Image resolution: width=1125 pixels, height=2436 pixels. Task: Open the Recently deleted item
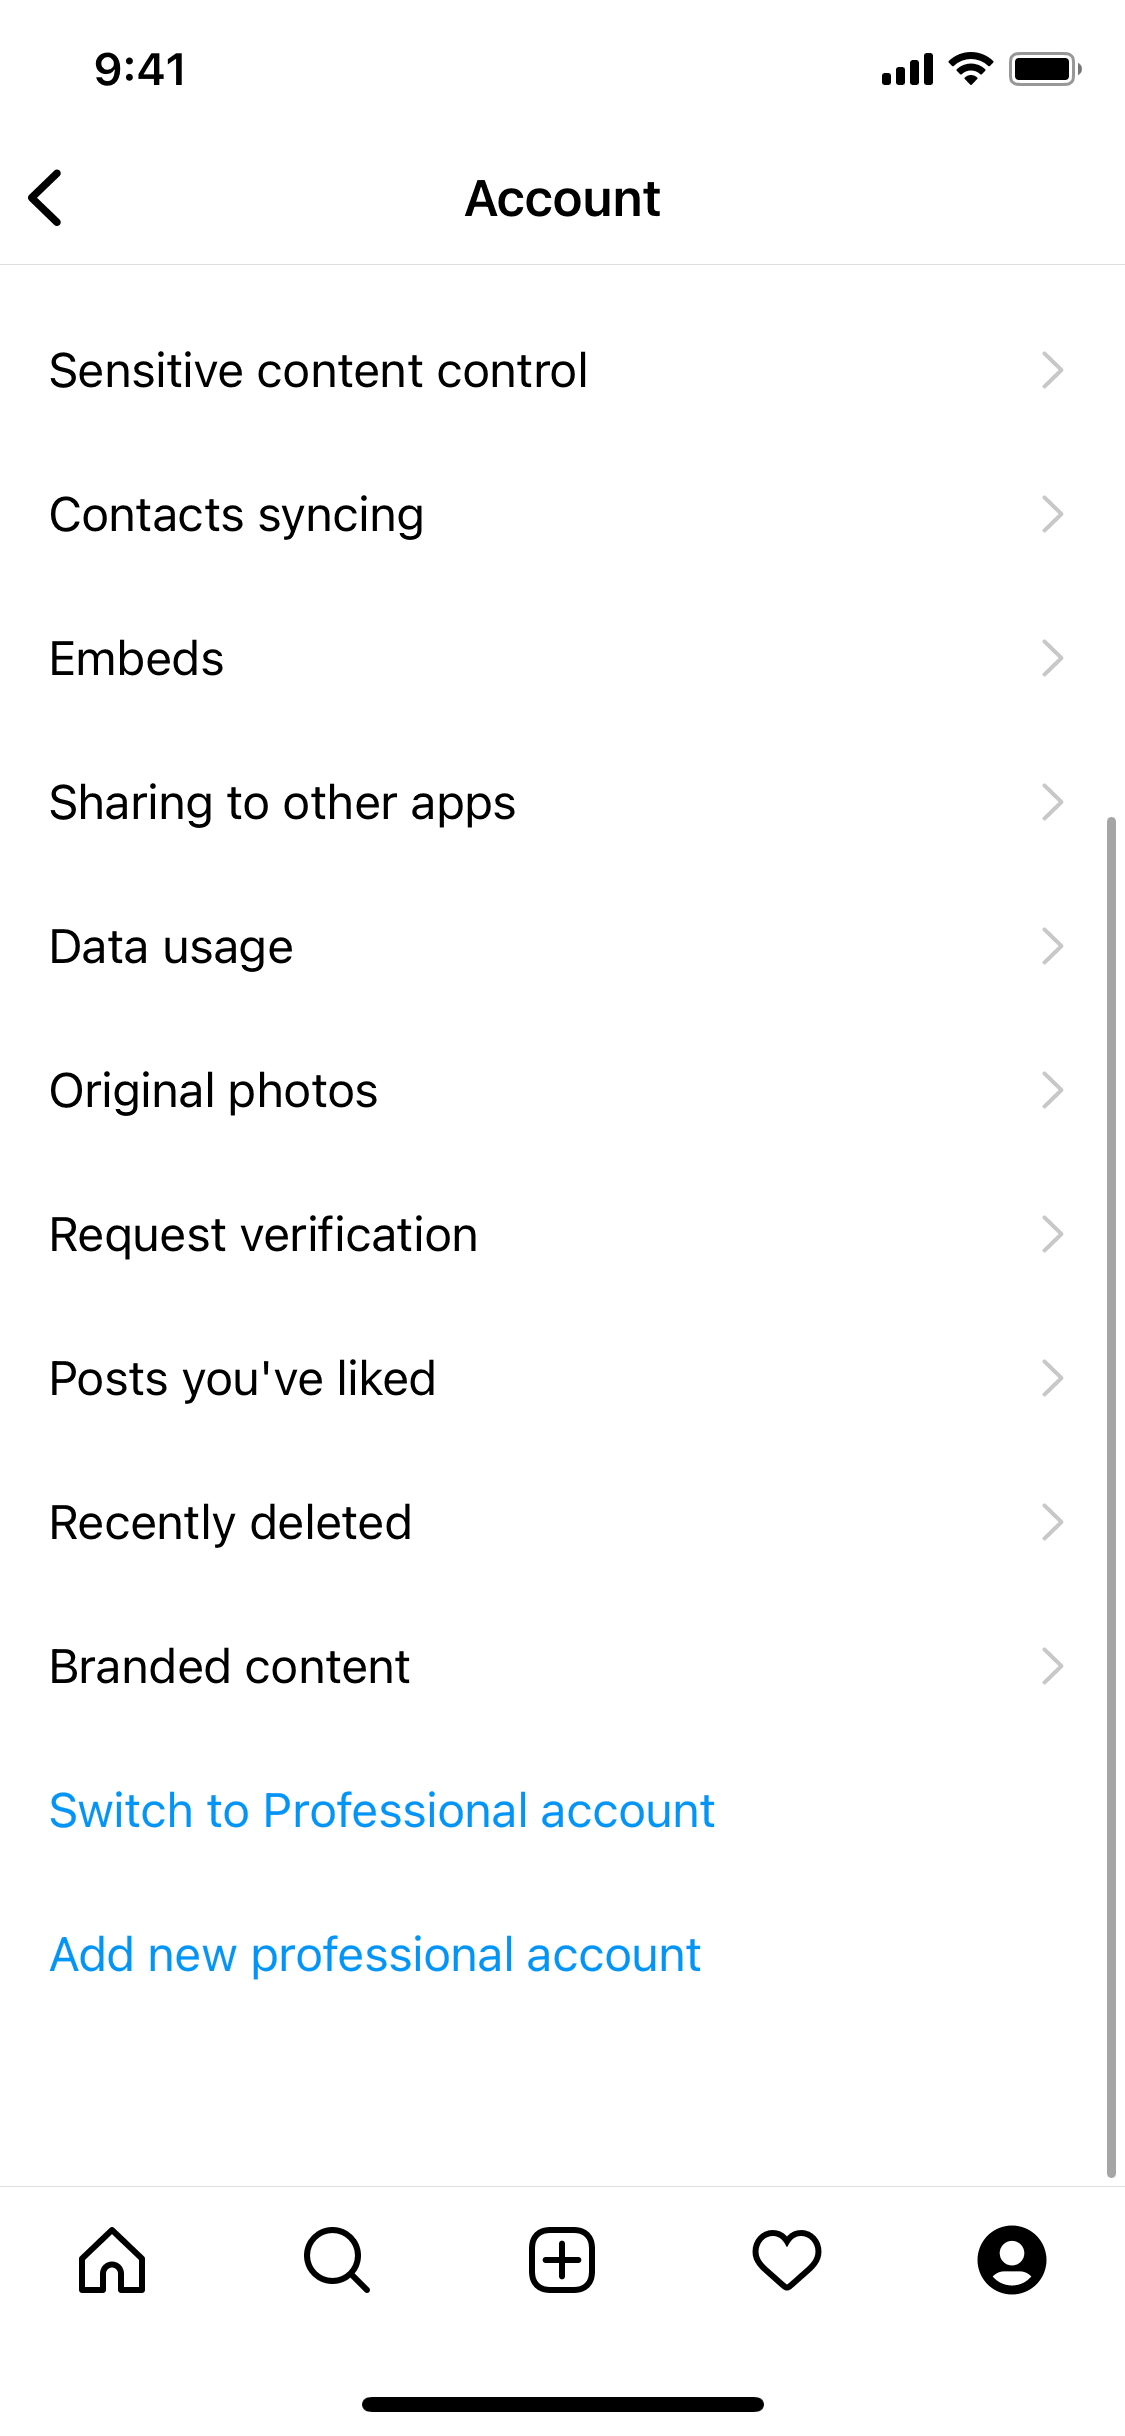(x=231, y=1523)
